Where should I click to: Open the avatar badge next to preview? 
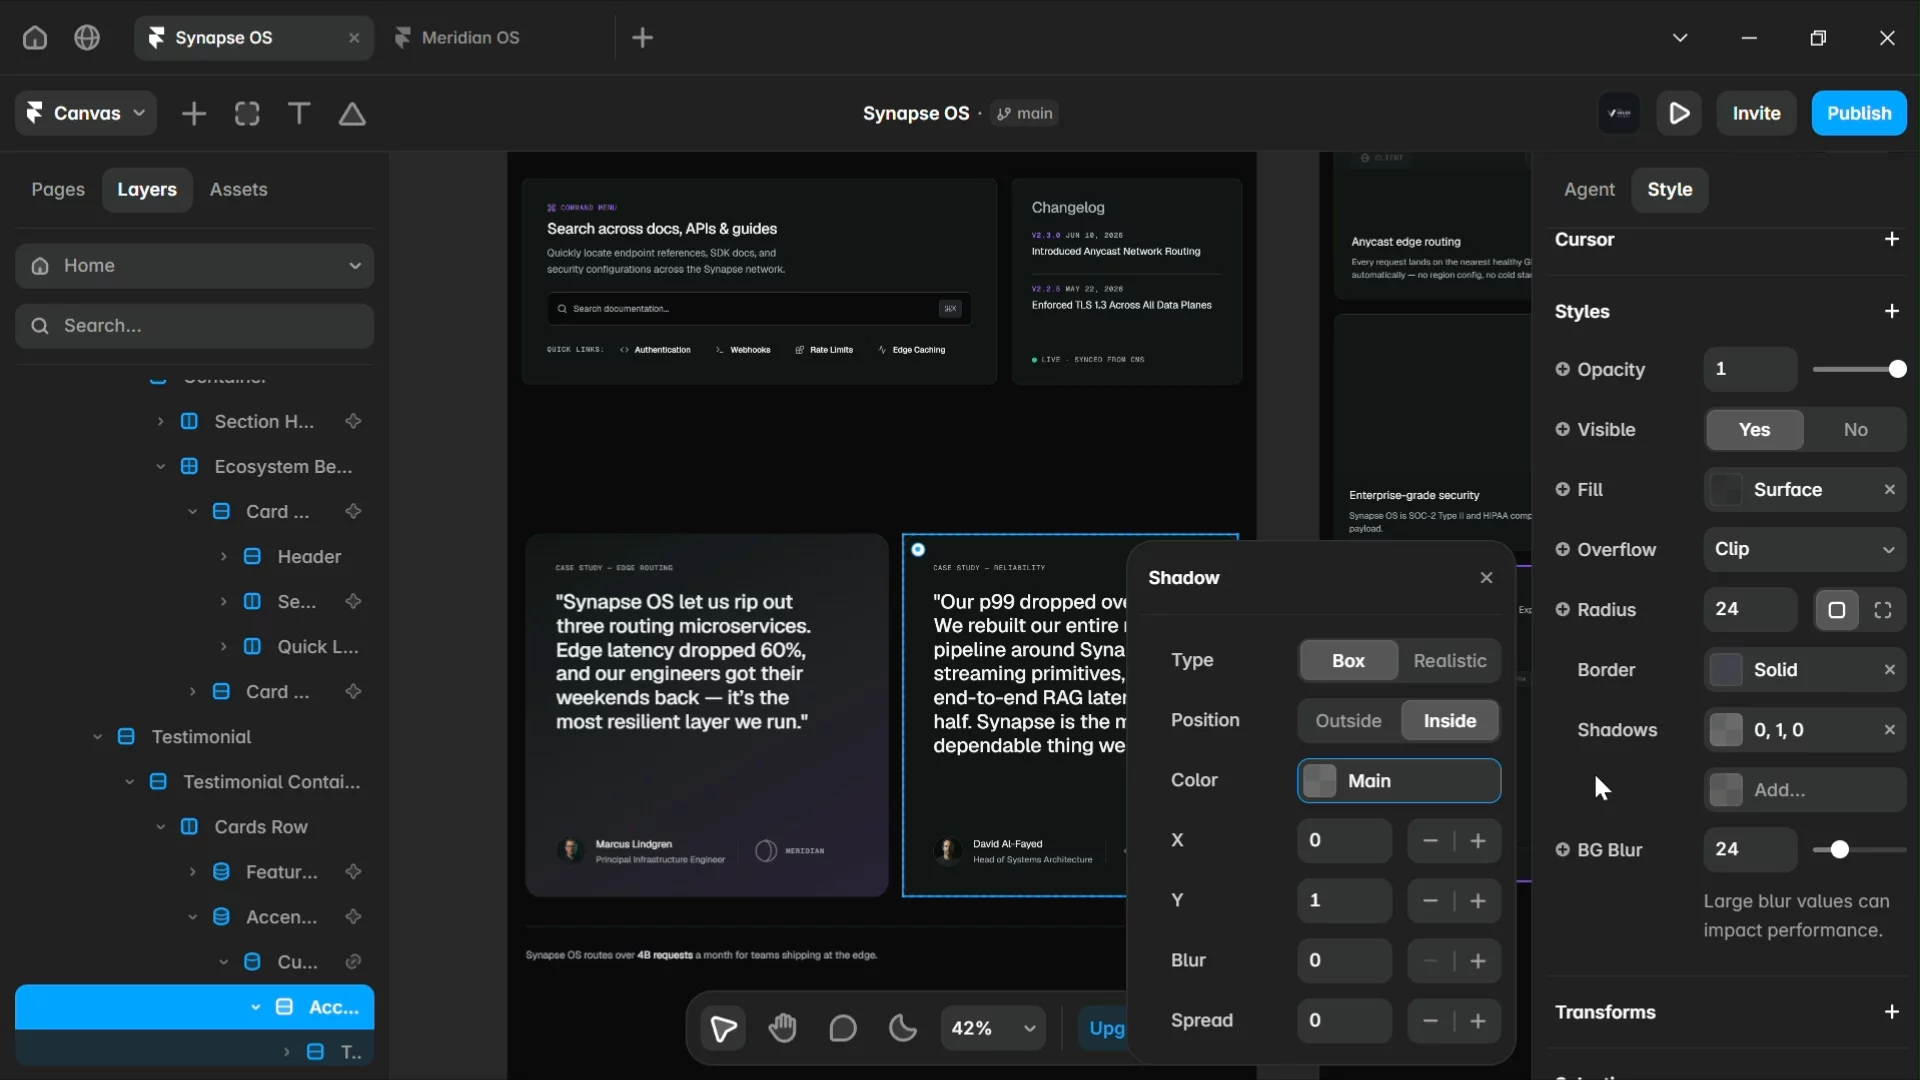point(1620,113)
